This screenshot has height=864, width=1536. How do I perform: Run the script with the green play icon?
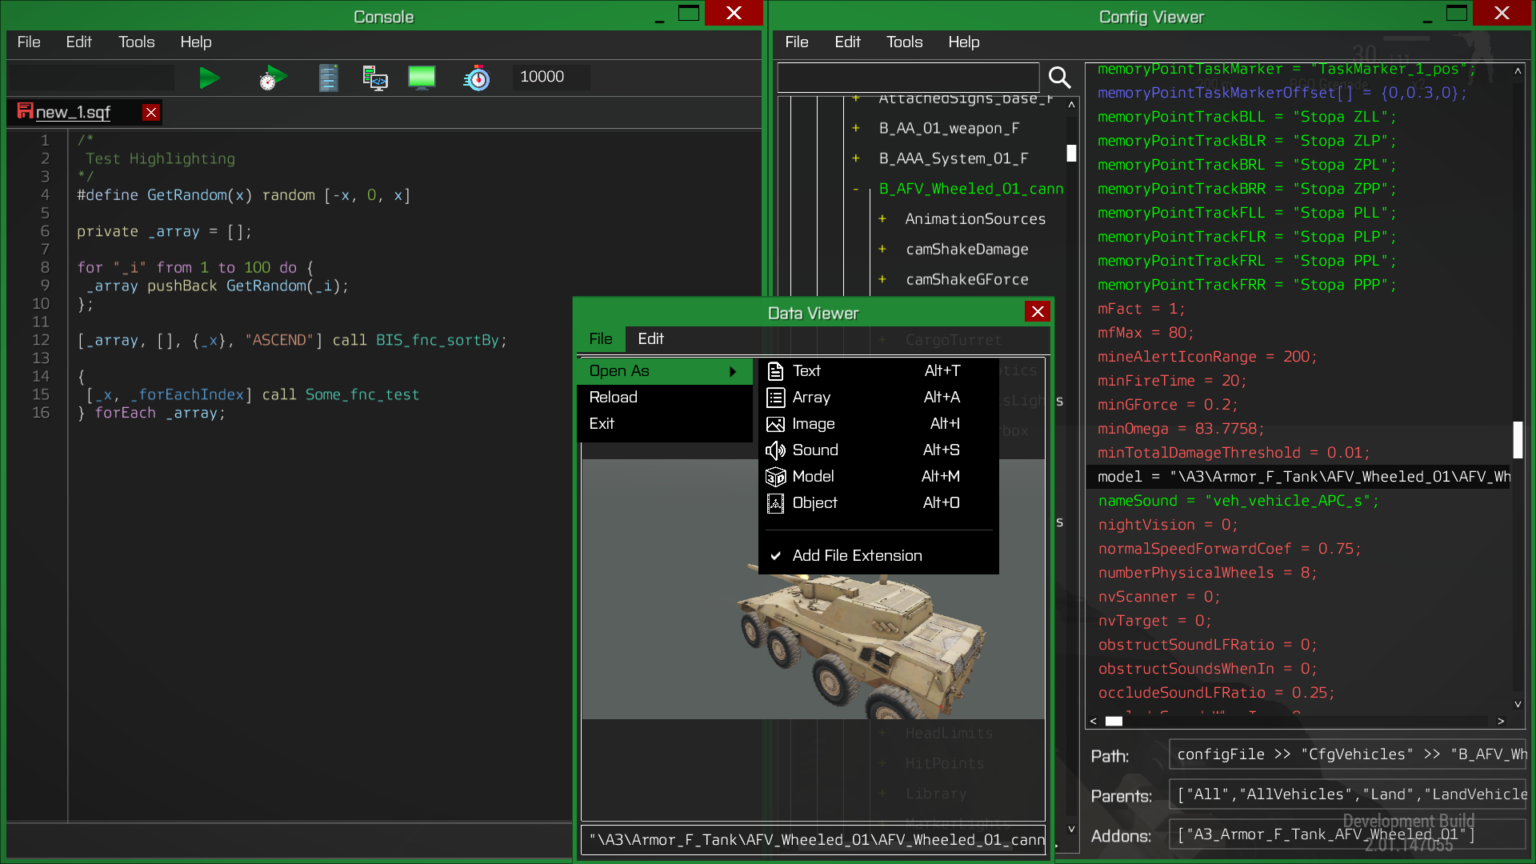click(209, 77)
